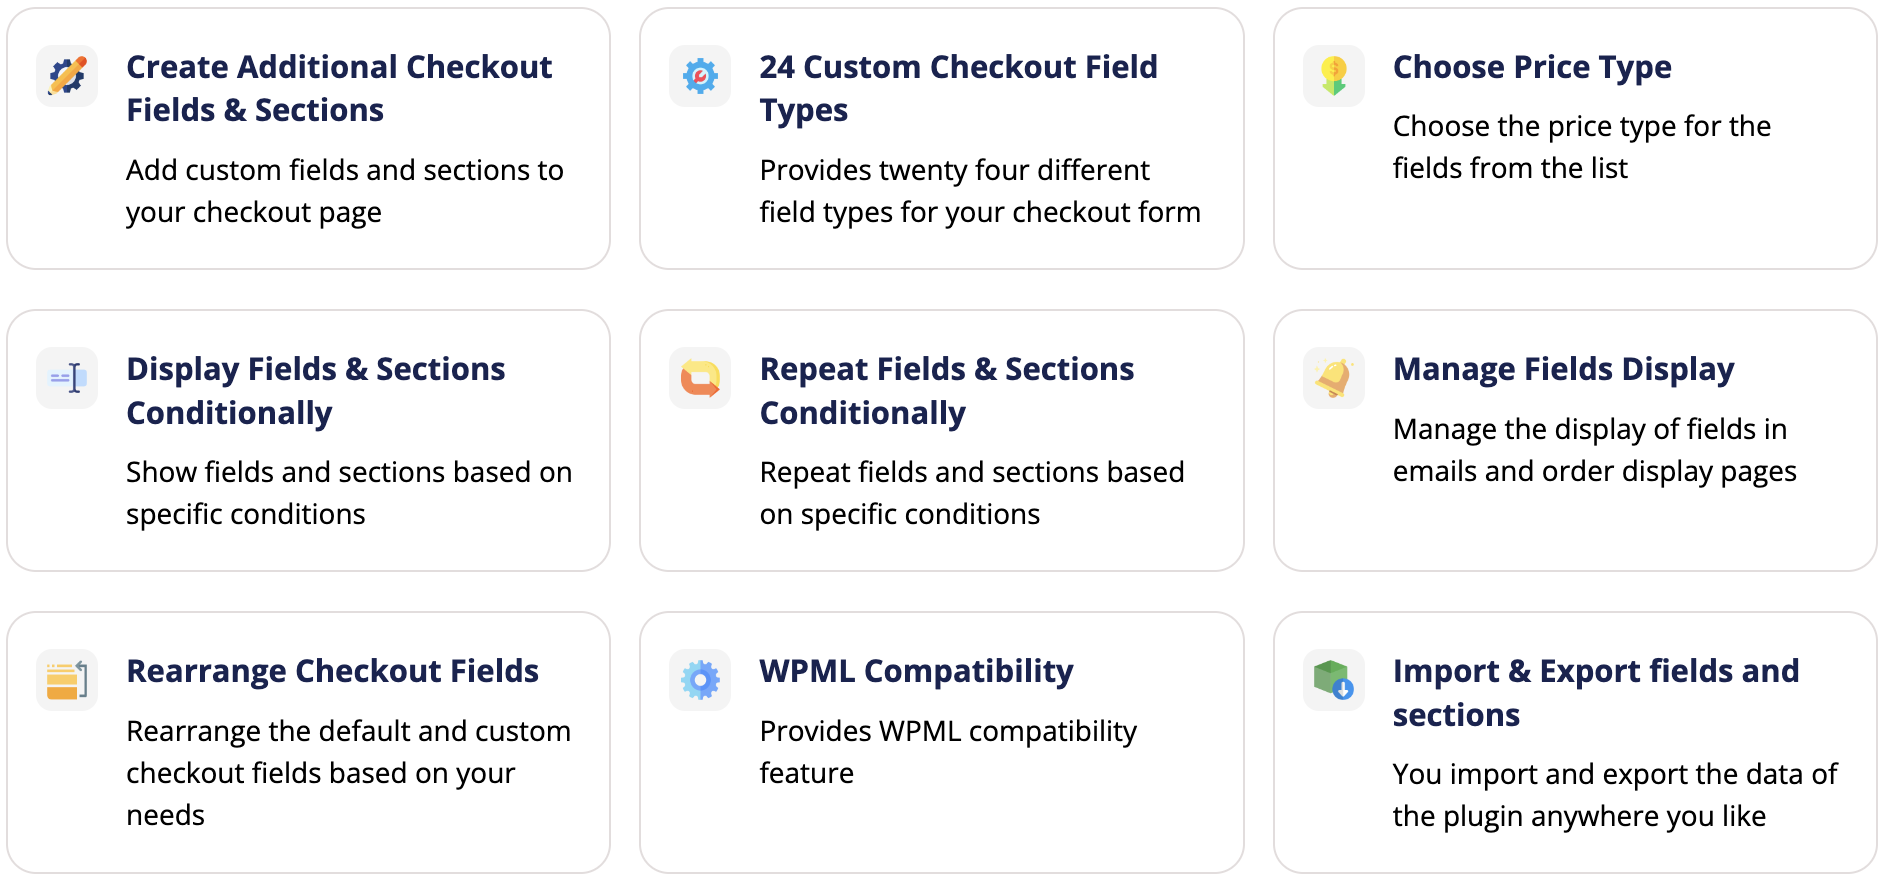Click the rearrange list icon for Rearrange Checkout Fields

click(67, 680)
